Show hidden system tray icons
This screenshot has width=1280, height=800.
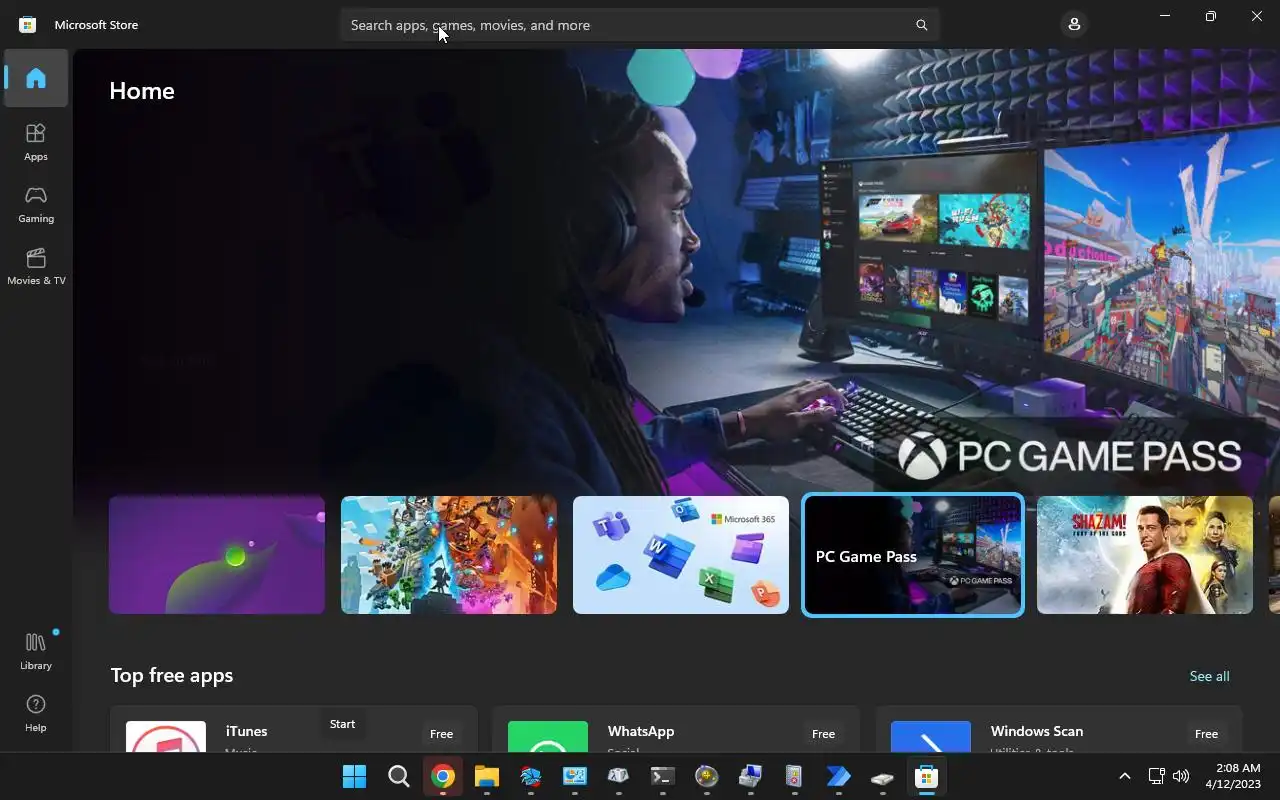[x=1124, y=776]
